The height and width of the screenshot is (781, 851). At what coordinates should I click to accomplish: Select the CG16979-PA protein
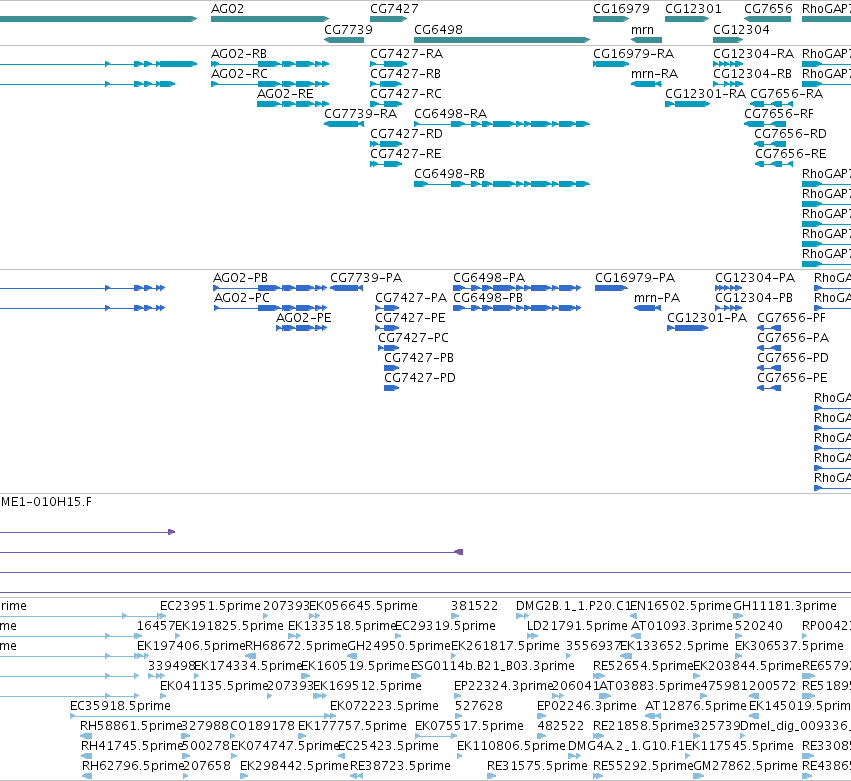tap(611, 288)
